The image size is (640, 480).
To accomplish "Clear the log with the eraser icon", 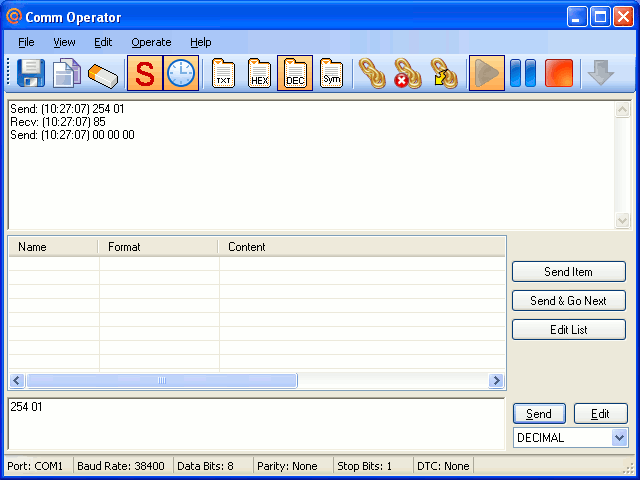I will pyautogui.click(x=102, y=75).
